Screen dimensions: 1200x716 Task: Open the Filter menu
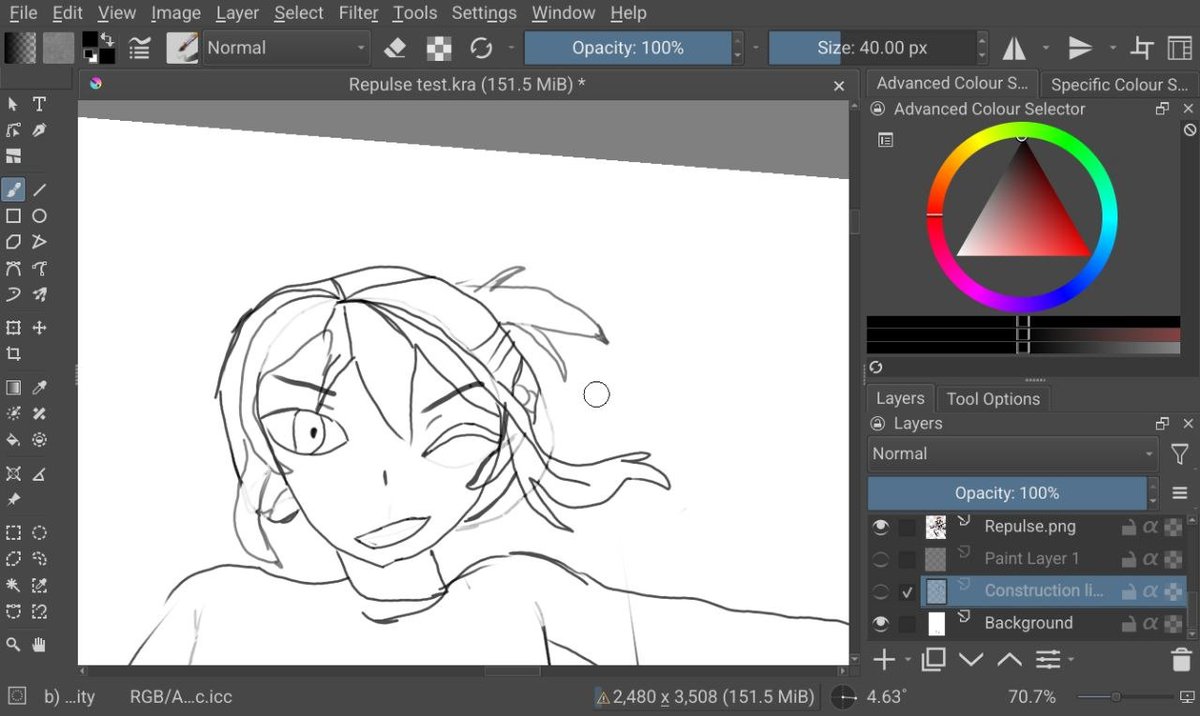pyautogui.click(x=358, y=13)
